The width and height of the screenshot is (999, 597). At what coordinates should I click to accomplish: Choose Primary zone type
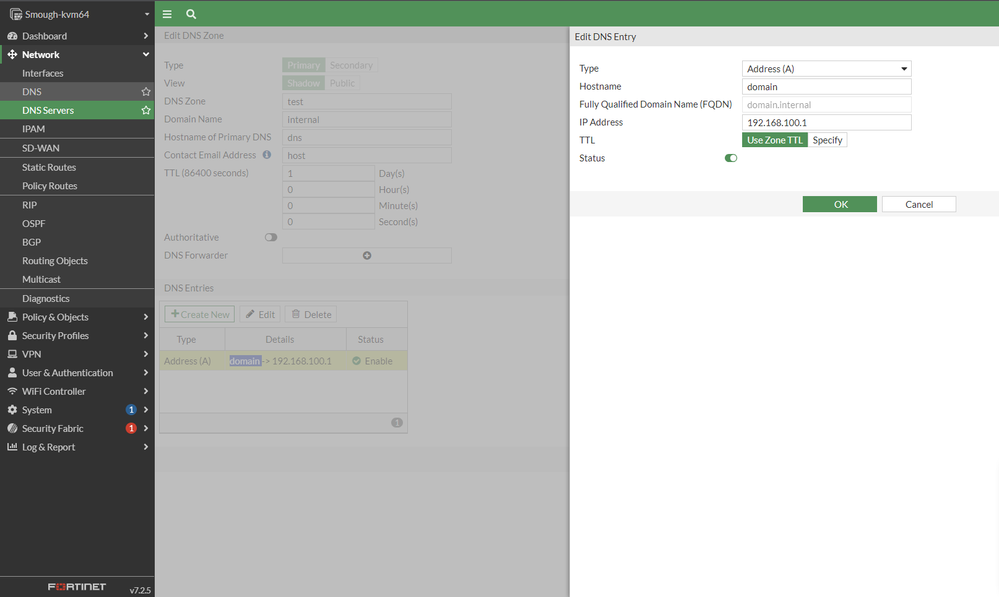(x=303, y=65)
